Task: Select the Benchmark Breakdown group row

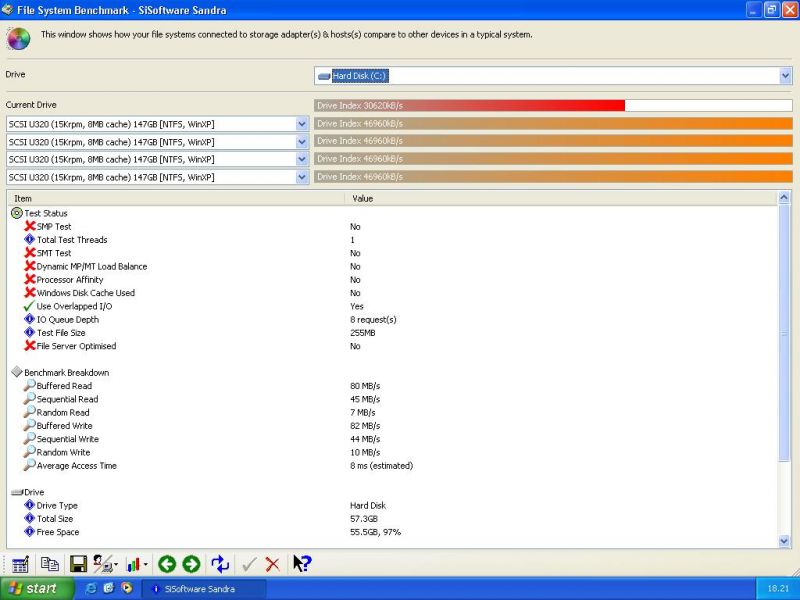Action: [x=393, y=372]
